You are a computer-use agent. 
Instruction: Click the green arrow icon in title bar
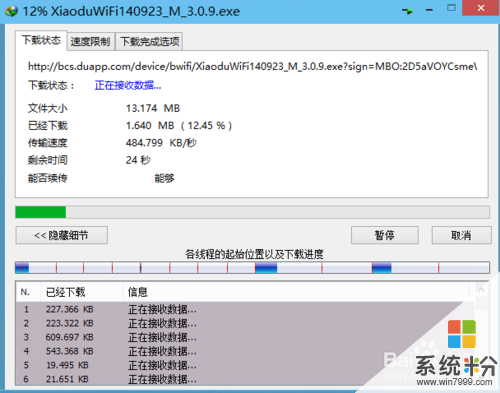(x=407, y=11)
